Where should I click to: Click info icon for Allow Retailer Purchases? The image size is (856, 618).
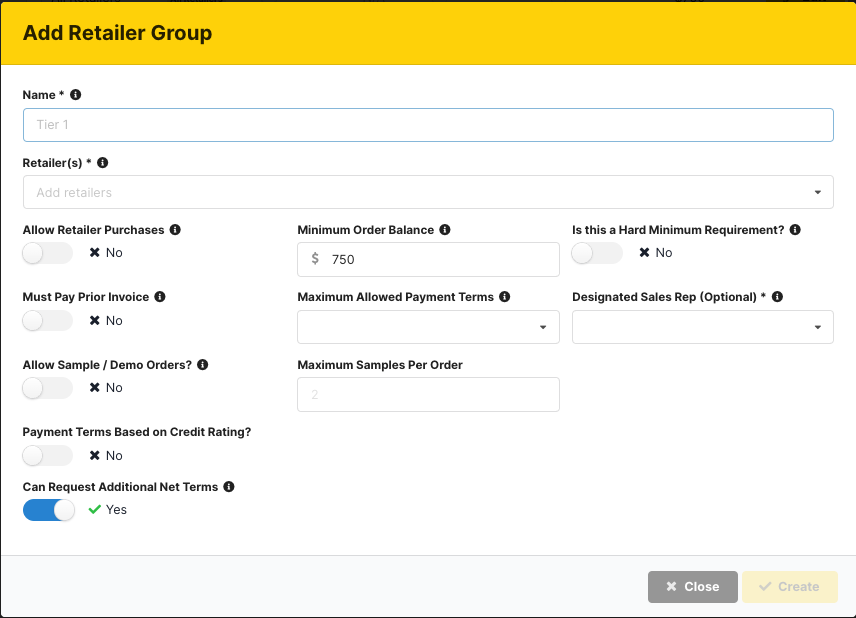[175, 230]
